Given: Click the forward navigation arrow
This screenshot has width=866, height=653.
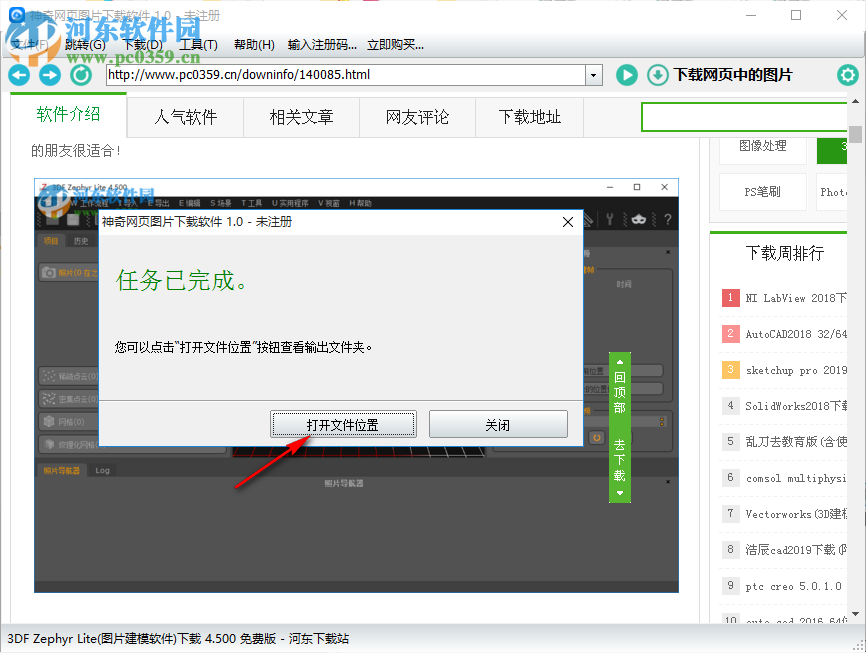Looking at the screenshot, I should (x=48, y=75).
